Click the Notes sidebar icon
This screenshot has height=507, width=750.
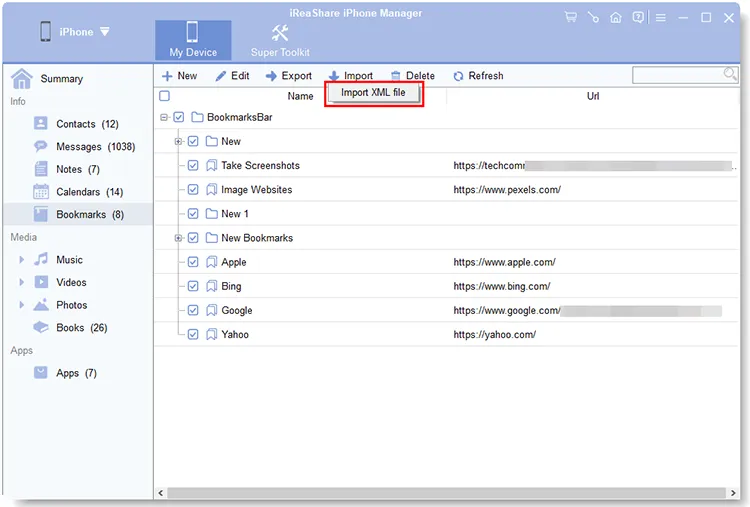click(41, 168)
